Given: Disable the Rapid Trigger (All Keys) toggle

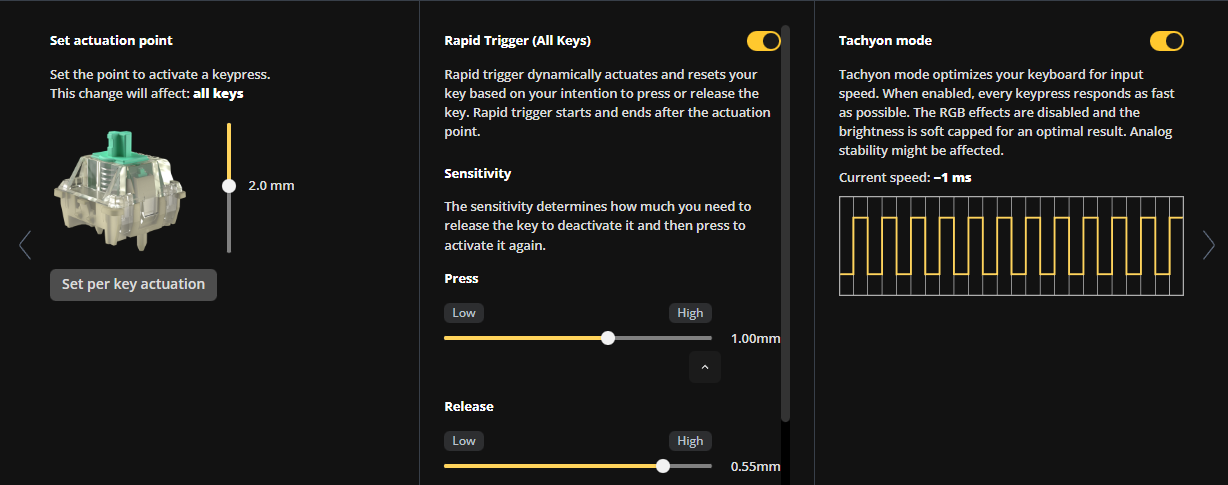Looking at the screenshot, I should tap(763, 41).
